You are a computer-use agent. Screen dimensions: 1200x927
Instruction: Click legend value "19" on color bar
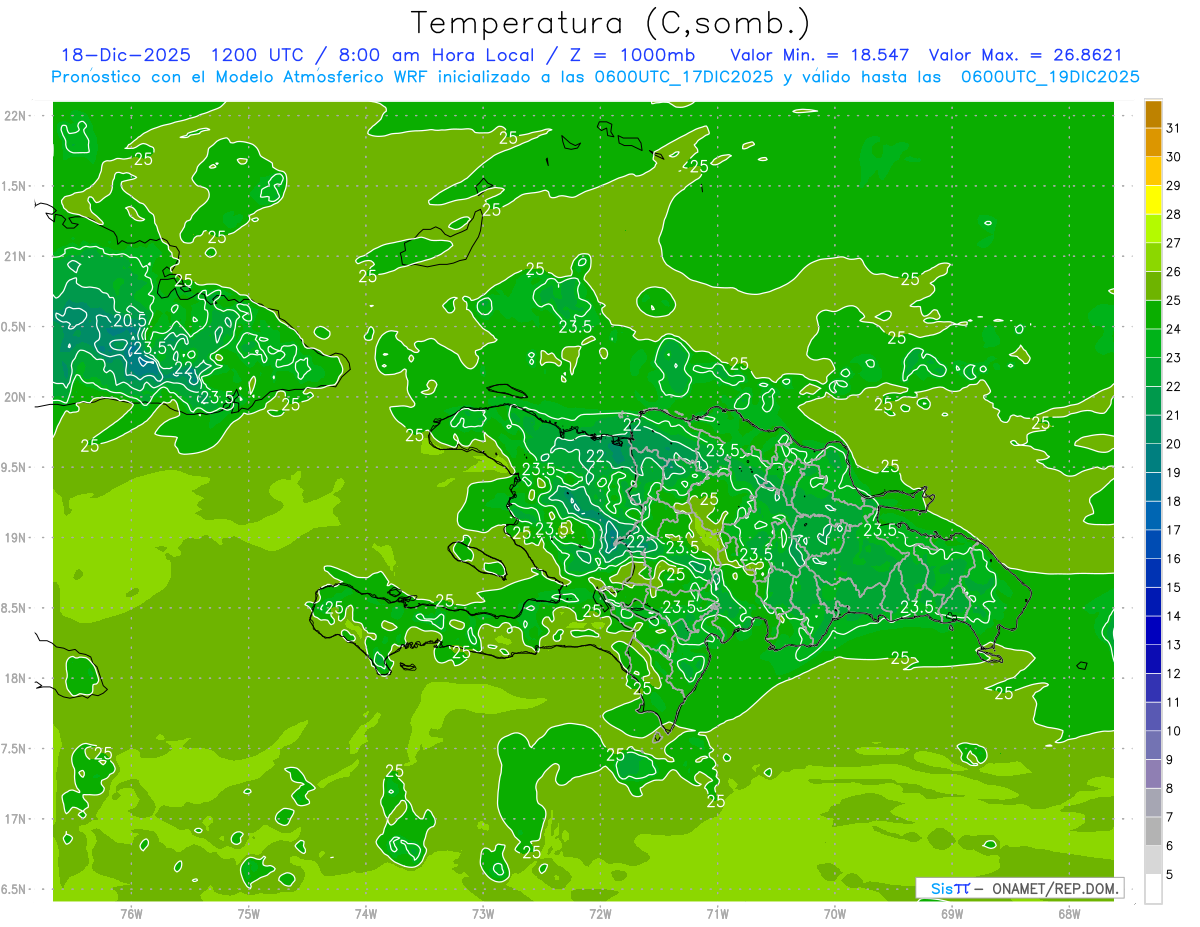pyautogui.click(x=1174, y=472)
